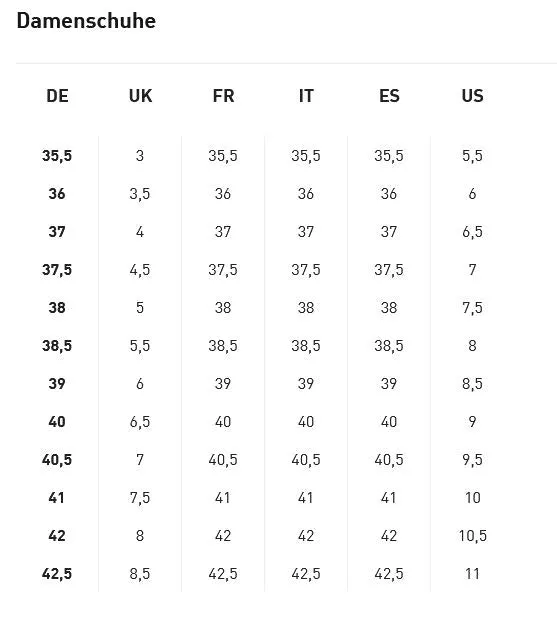Click DE size 42,5 row label
The width and height of the screenshot is (557, 634).
point(57,574)
